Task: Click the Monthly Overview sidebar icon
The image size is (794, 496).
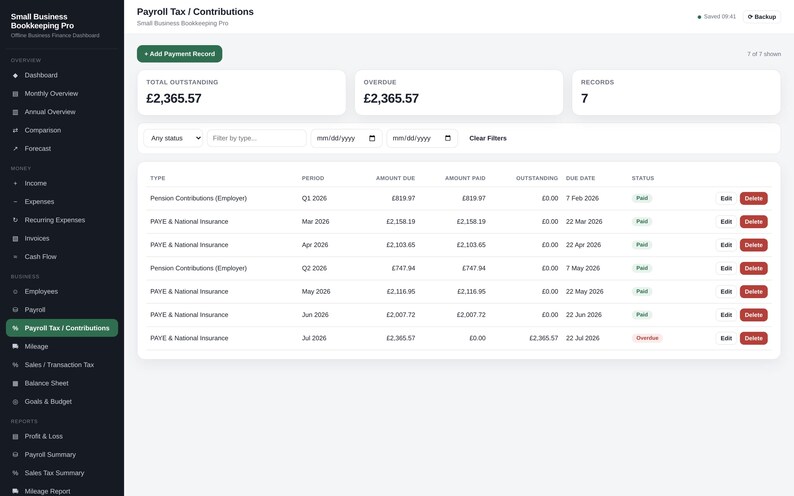Action: click(15, 94)
